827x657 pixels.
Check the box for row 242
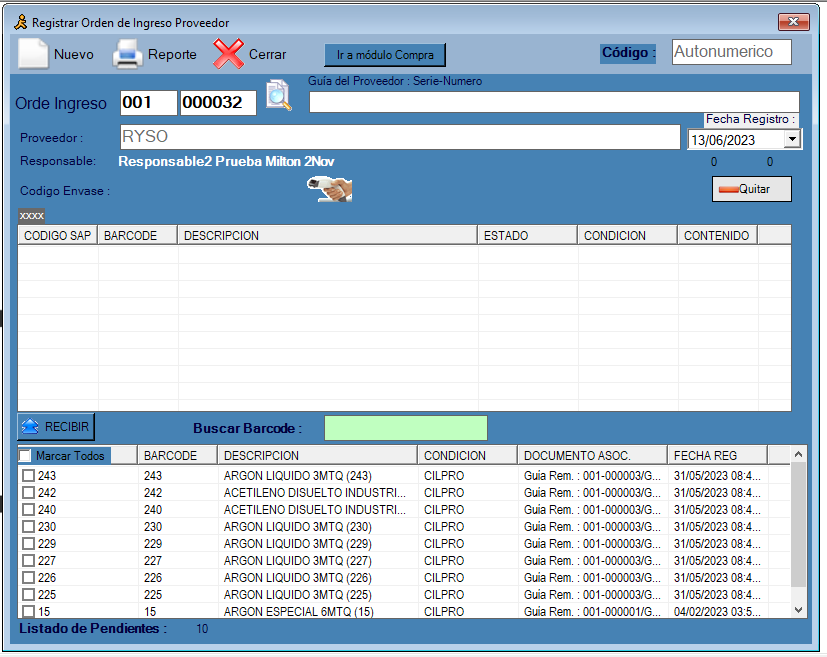click(x=28, y=492)
